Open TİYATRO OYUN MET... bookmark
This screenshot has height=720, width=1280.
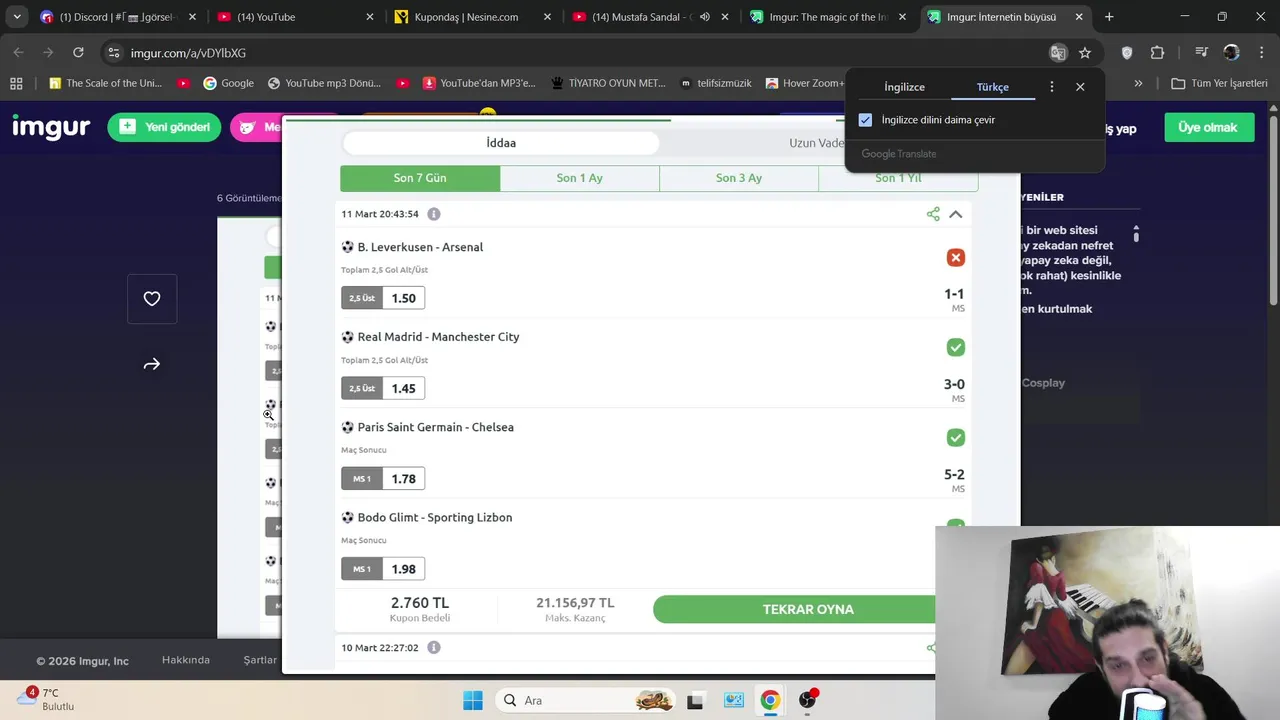[607, 83]
